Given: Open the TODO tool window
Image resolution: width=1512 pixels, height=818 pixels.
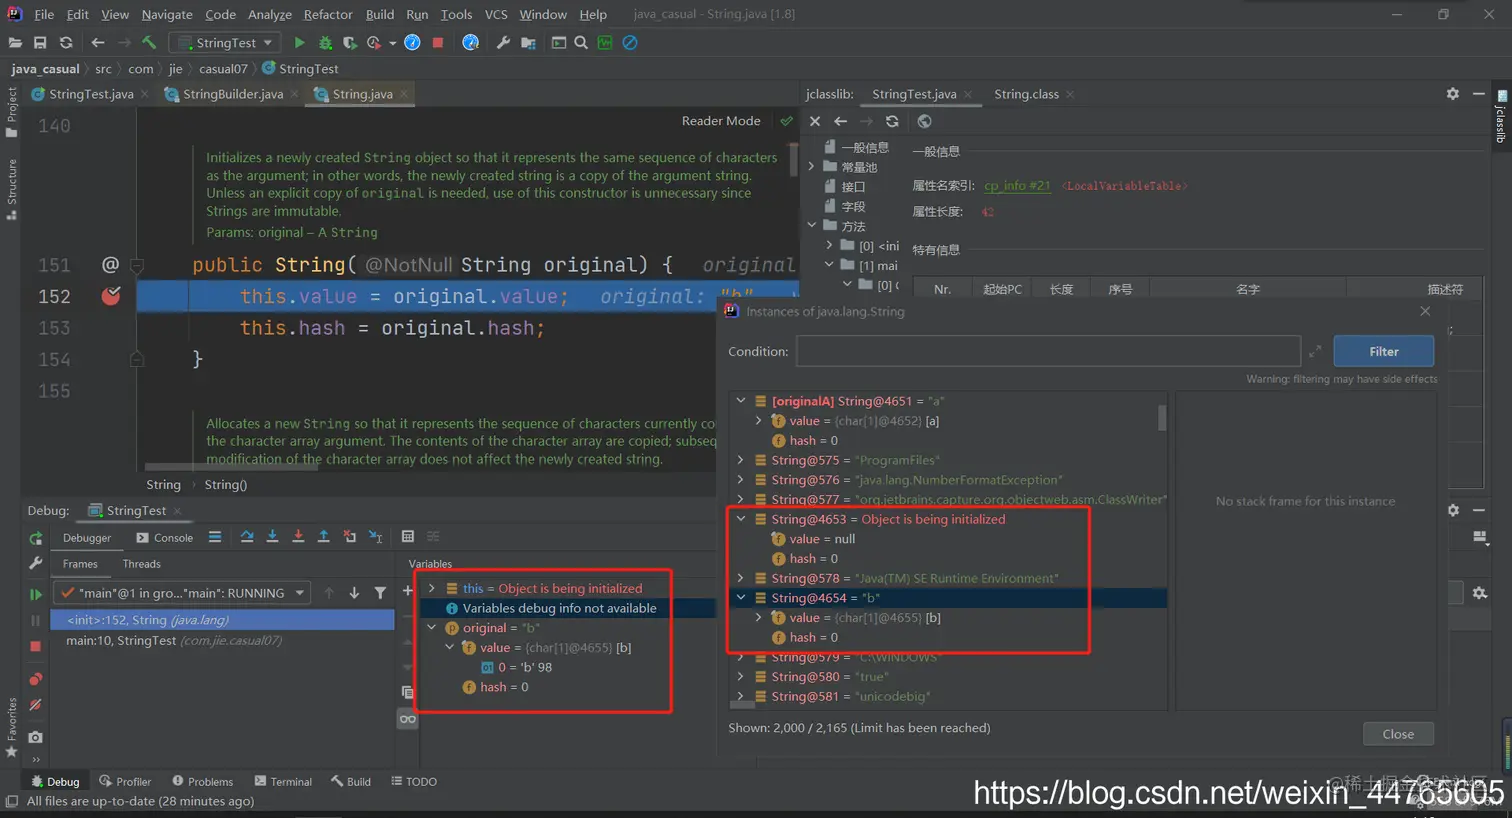Looking at the screenshot, I should coord(413,781).
